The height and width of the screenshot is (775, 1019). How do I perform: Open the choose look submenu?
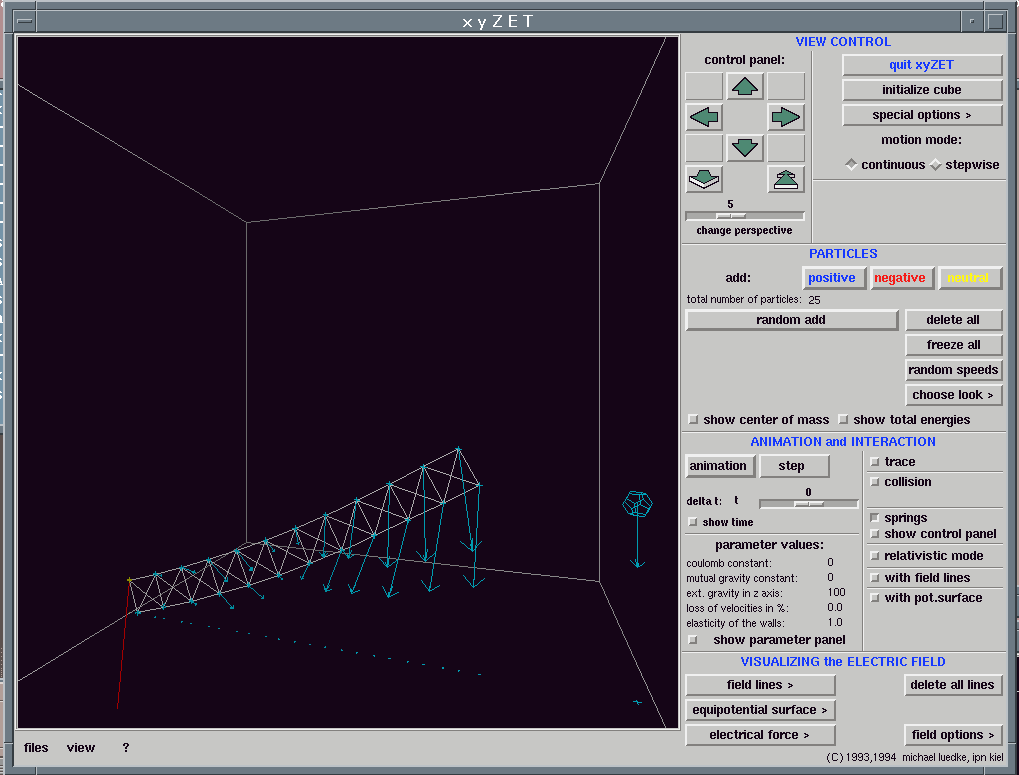point(954,395)
